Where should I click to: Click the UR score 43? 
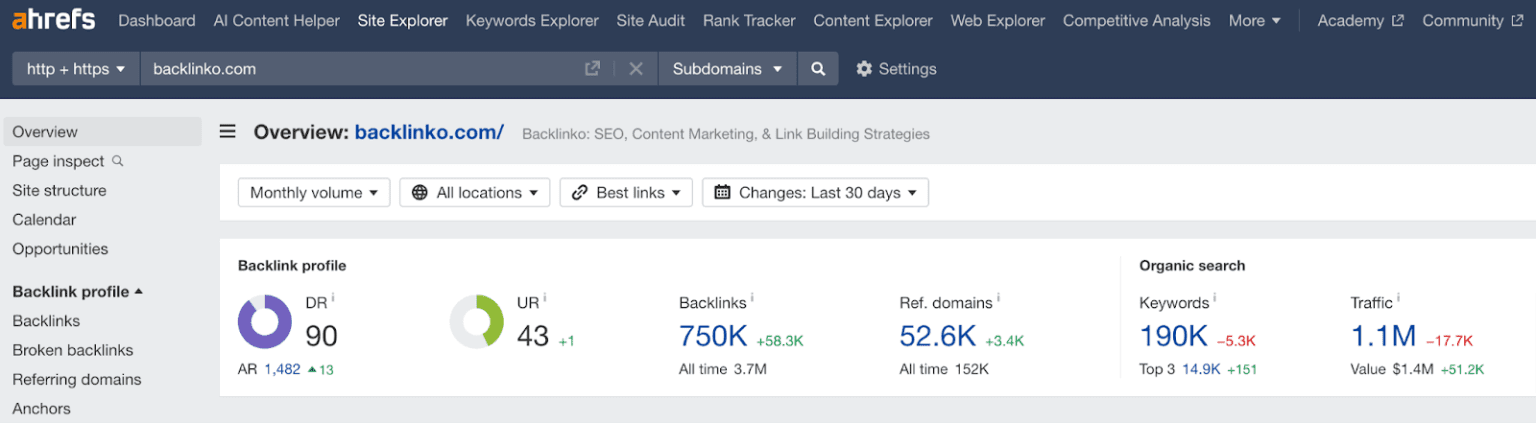tap(533, 336)
